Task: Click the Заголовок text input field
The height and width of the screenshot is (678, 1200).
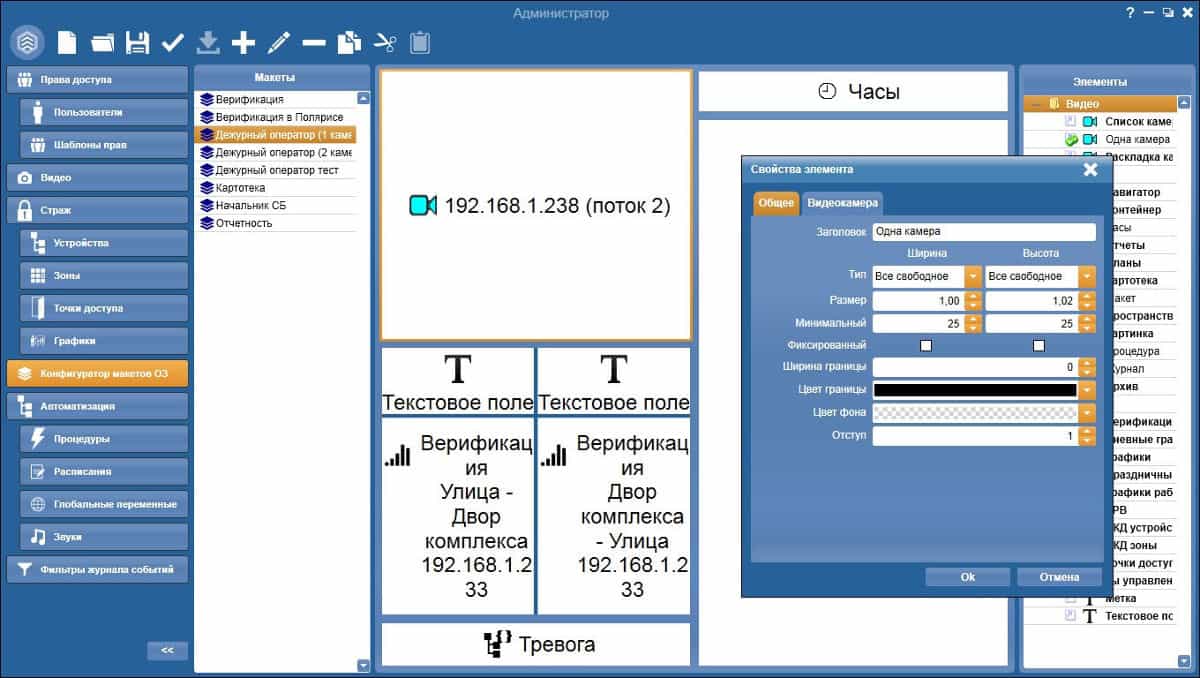Action: tap(984, 231)
